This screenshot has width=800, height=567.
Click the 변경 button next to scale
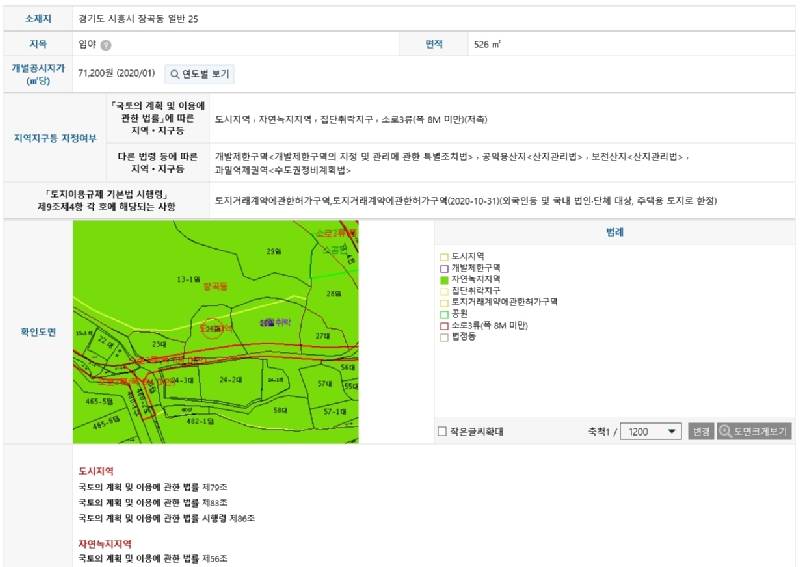pyautogui.click(x=701, y=432)
